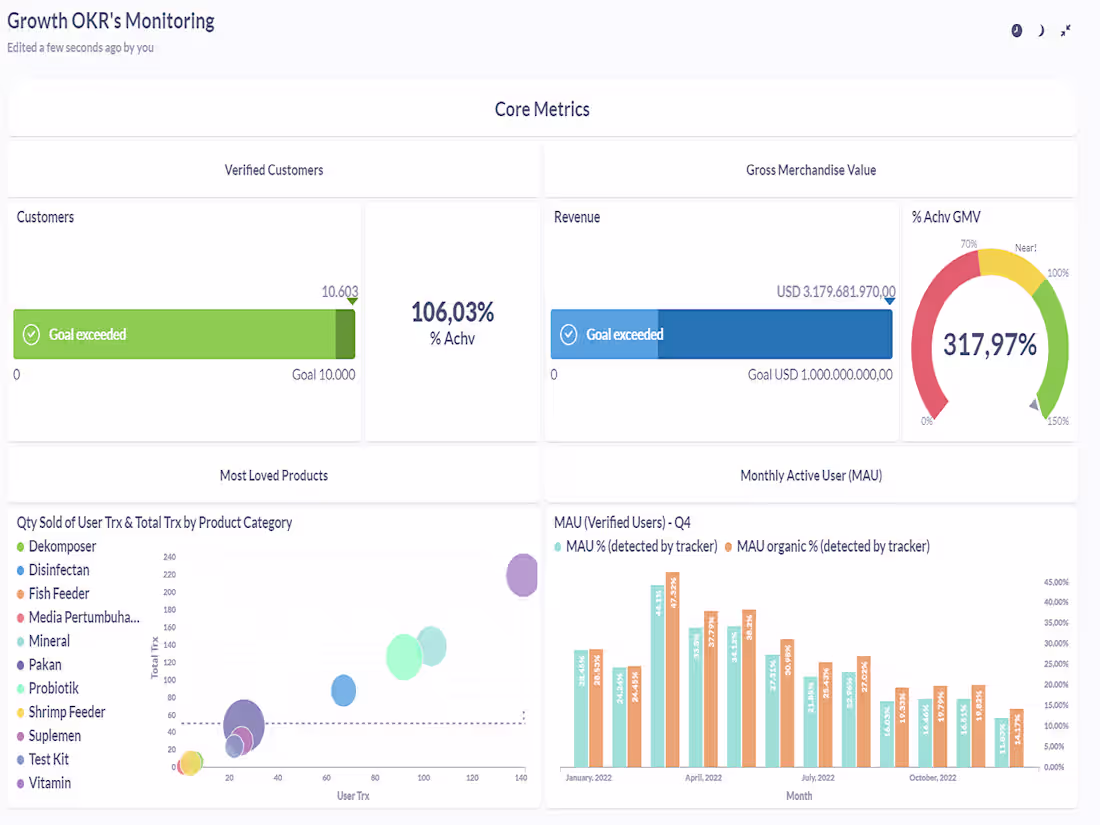The height and width of the screenshot is (825, 1100).
Task: Select the Disinfectan legend color dot
Action: (19, 569)
